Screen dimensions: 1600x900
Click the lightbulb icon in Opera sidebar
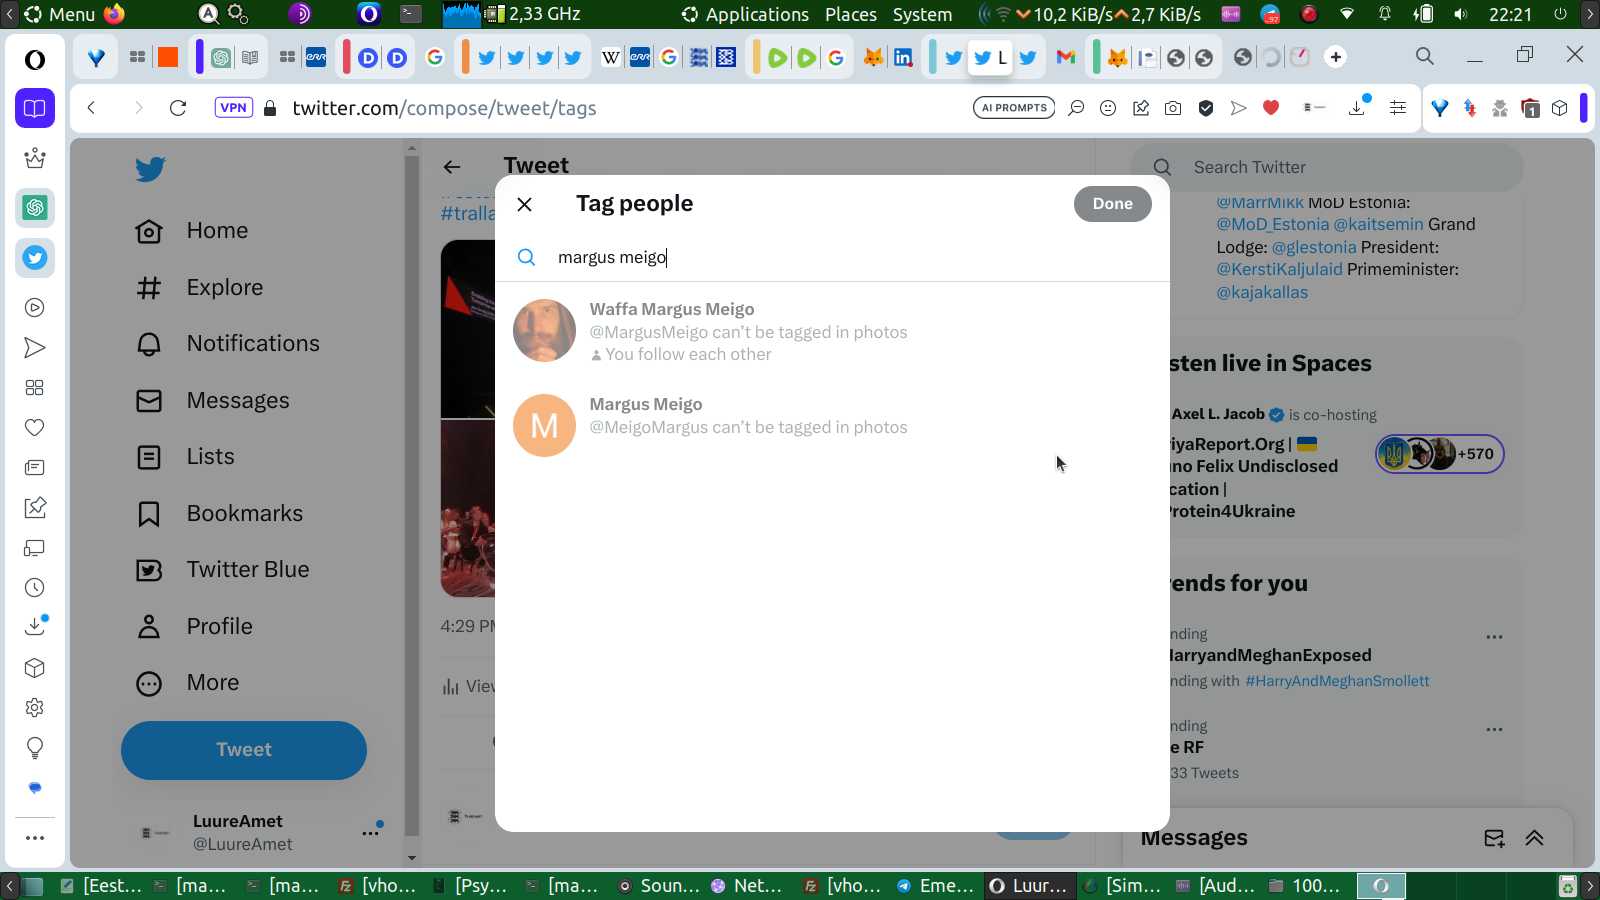[35, 748]
